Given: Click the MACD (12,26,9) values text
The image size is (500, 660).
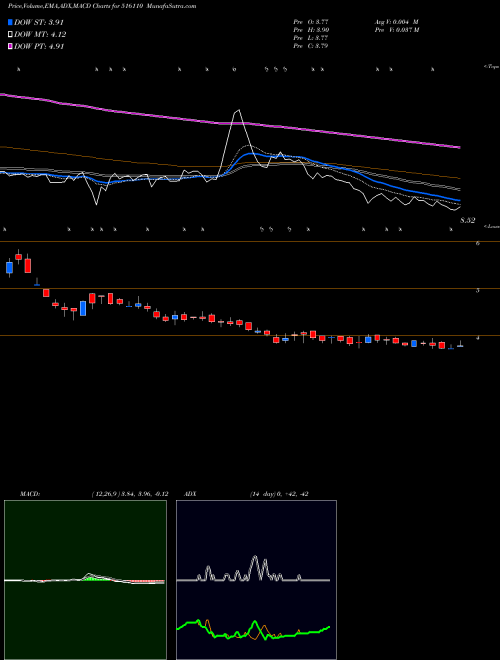Looking at the screenshot, I should click(130, 494).
